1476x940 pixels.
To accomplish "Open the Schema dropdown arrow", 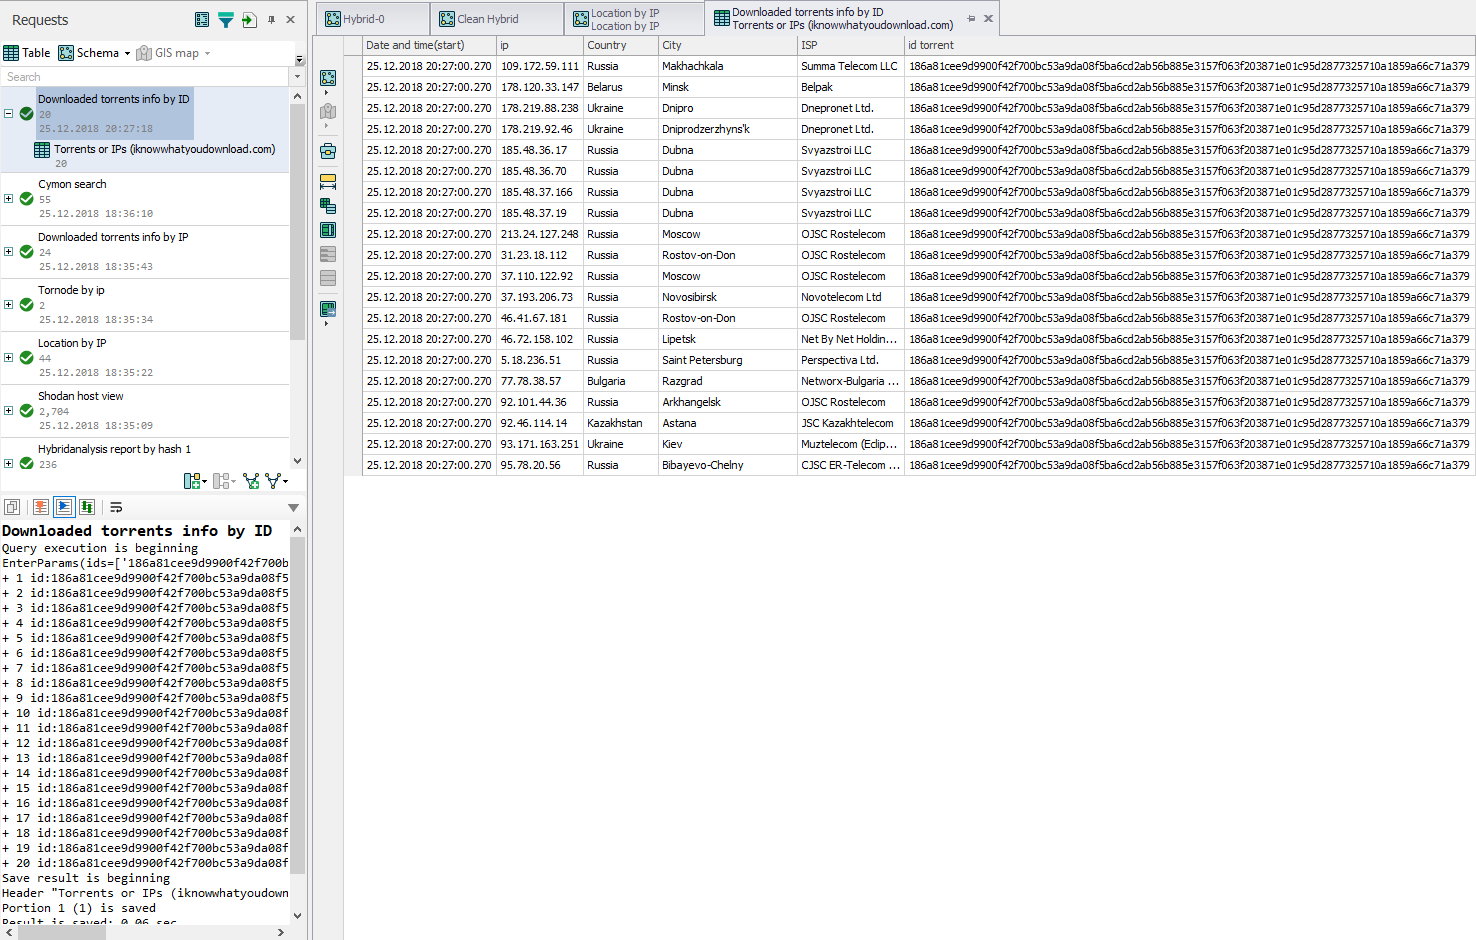I will (x=127, y=54).
